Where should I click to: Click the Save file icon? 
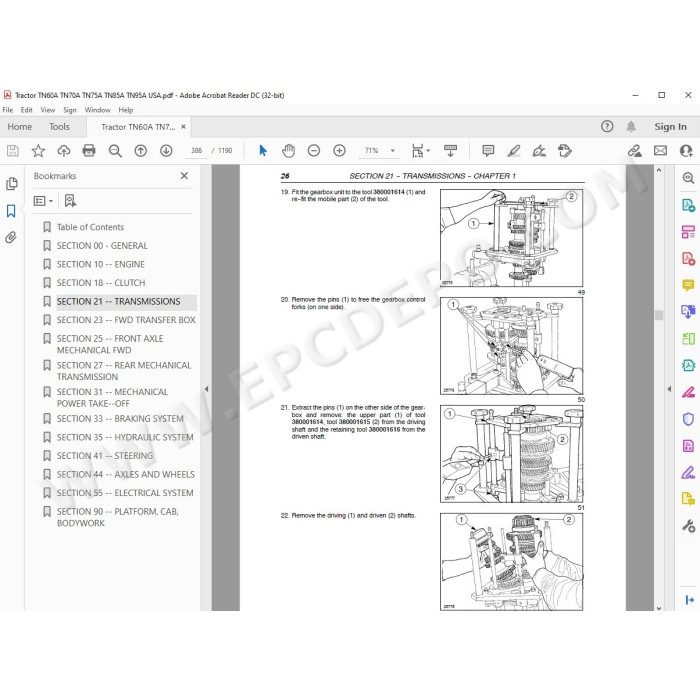[13, 151]
